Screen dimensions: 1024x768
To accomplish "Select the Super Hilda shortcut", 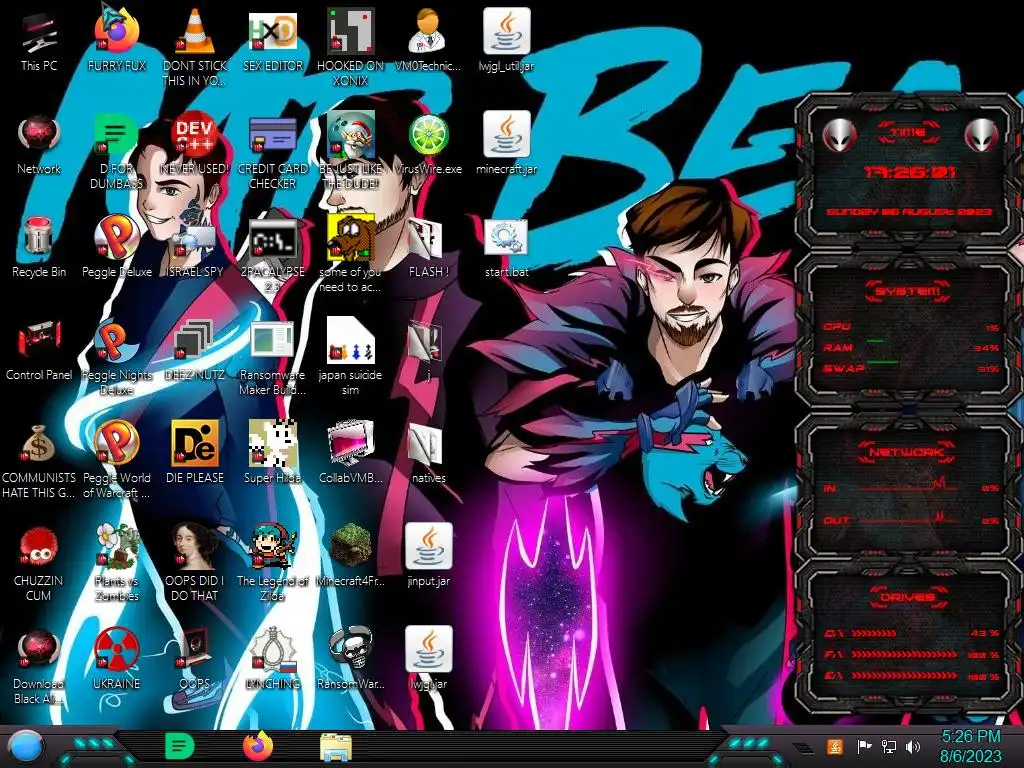I will [x=273, y=444].
